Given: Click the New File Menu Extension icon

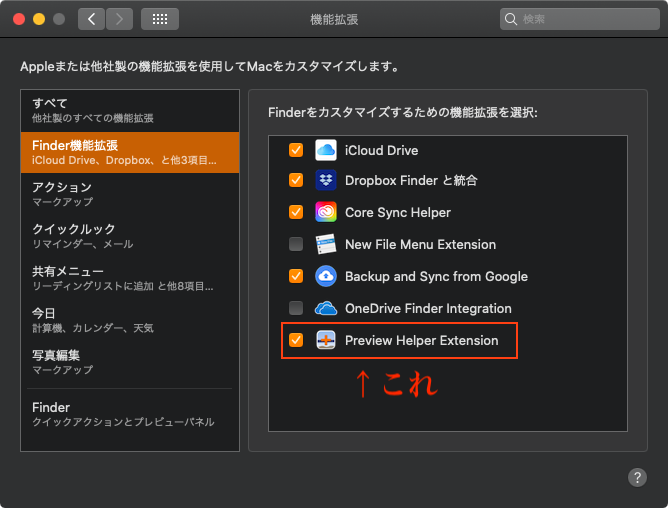Looking at the screenshot, I should (x=326, y=244).
